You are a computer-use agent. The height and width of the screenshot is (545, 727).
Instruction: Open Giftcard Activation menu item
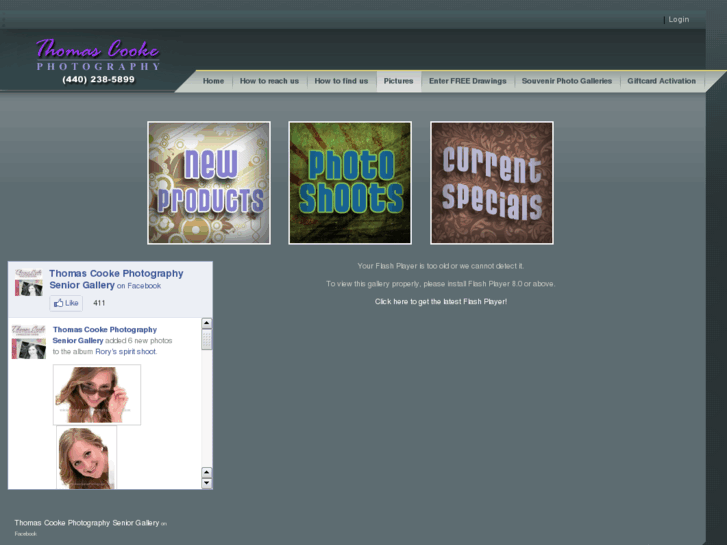point(662,81)
